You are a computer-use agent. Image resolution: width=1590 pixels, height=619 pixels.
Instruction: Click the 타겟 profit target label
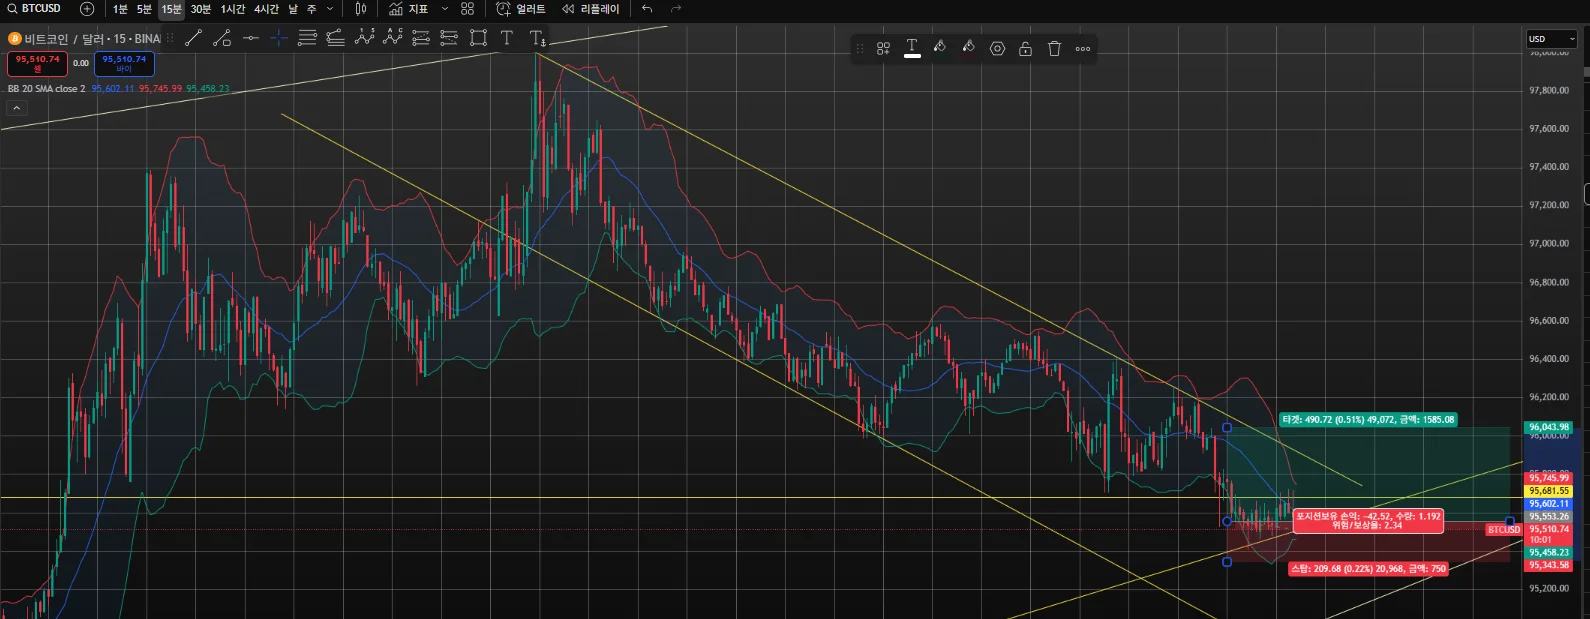(x=1368, y=420)
